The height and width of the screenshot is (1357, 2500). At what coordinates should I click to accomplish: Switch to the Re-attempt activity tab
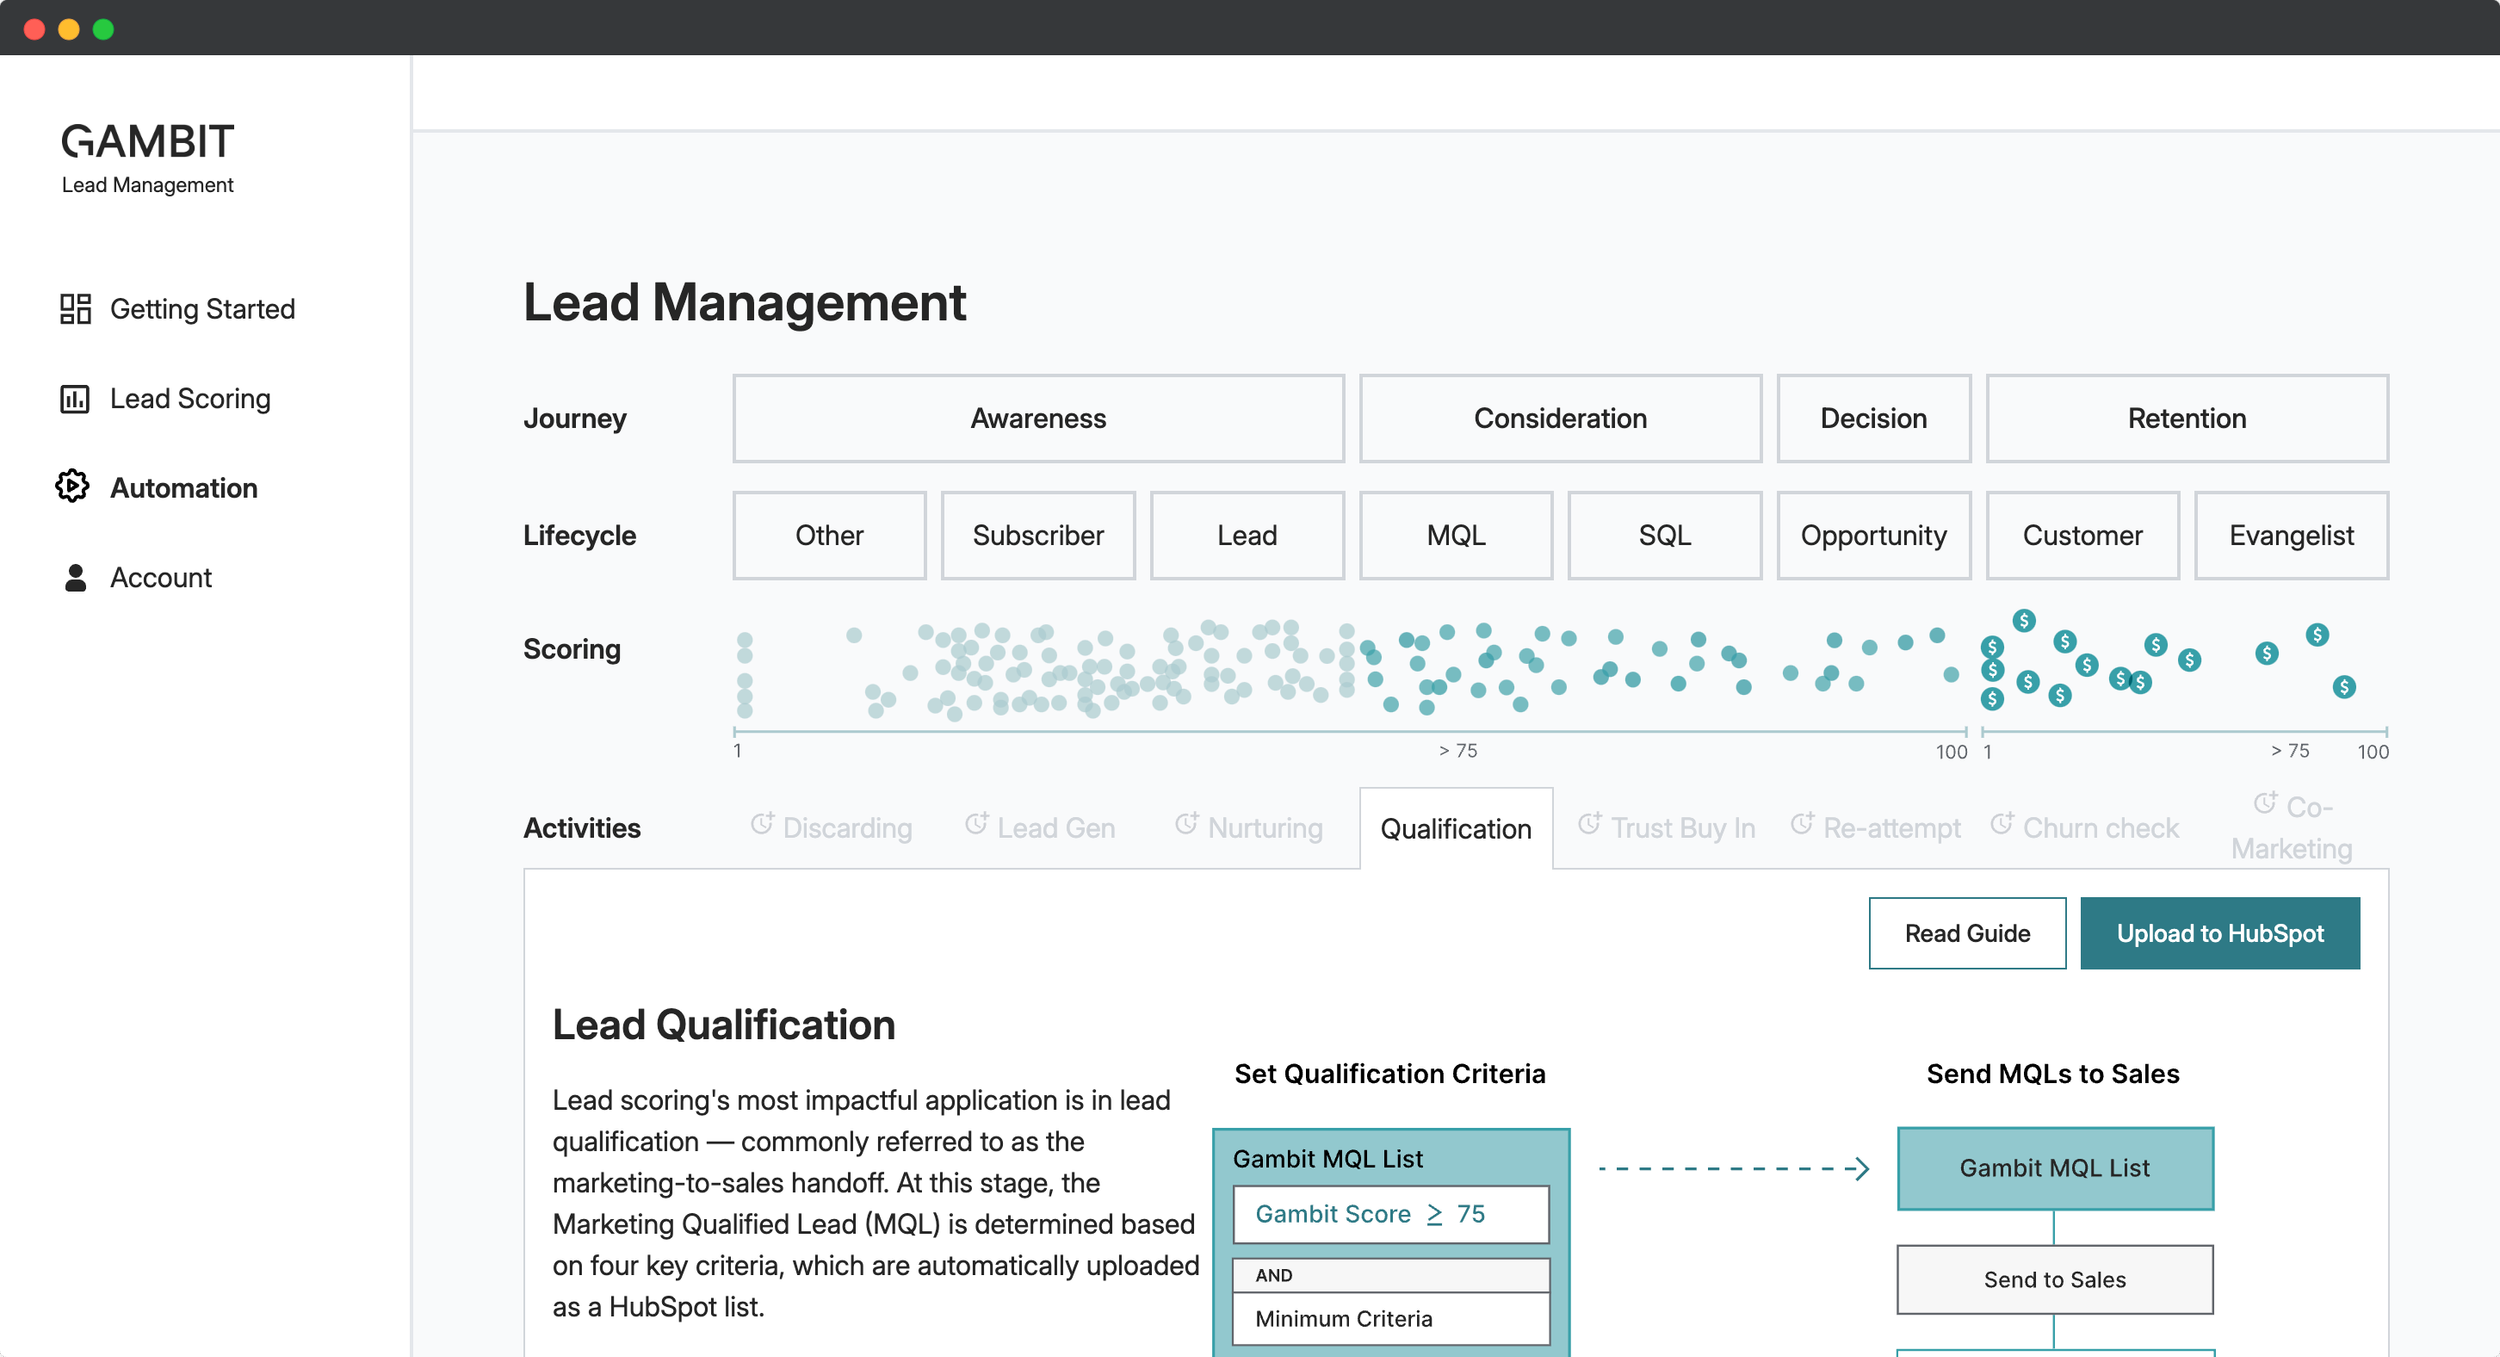click(1890, 829)
